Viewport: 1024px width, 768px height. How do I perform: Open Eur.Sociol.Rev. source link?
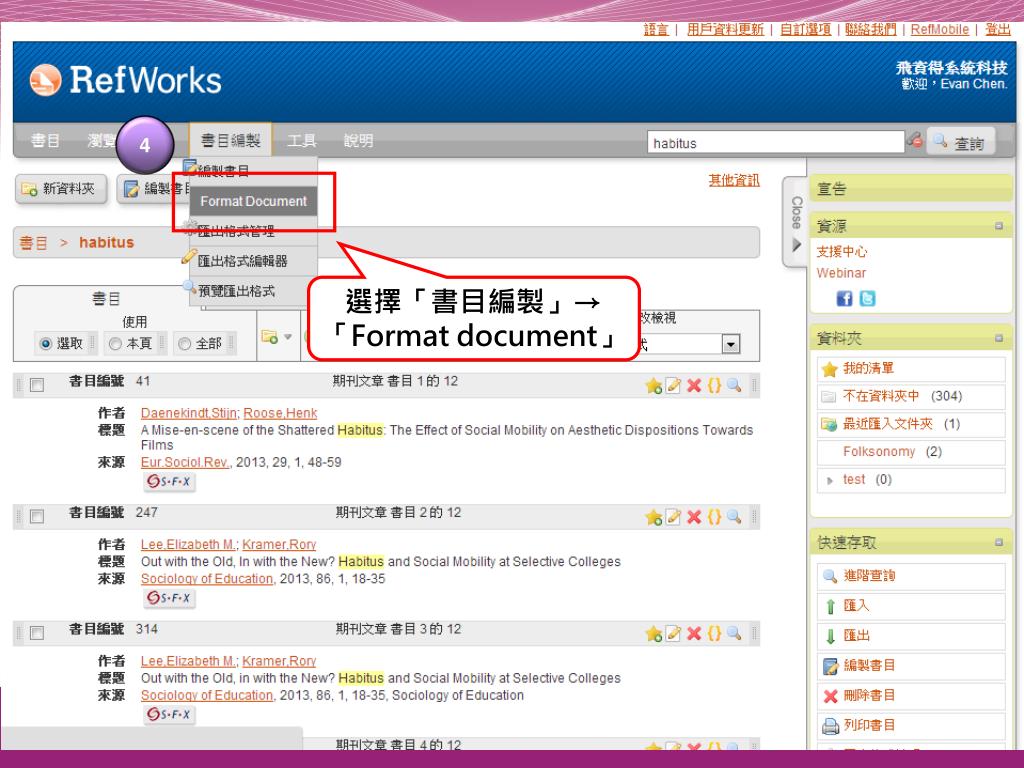[x=185, y=462]
